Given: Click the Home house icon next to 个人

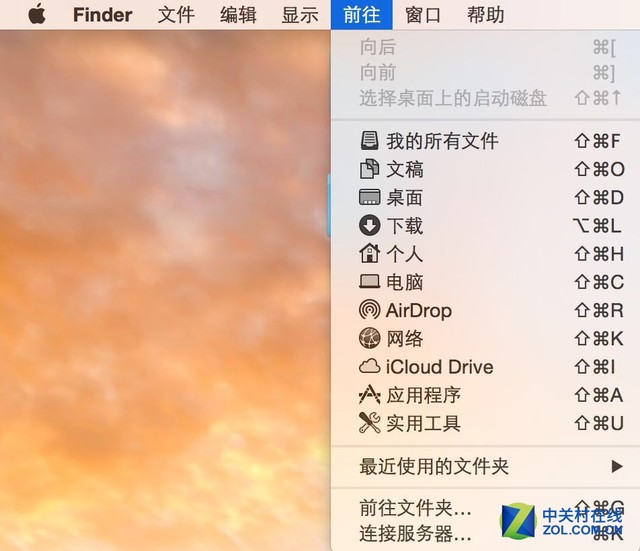Looking at the screenshot, I should (x=370, y=254).
